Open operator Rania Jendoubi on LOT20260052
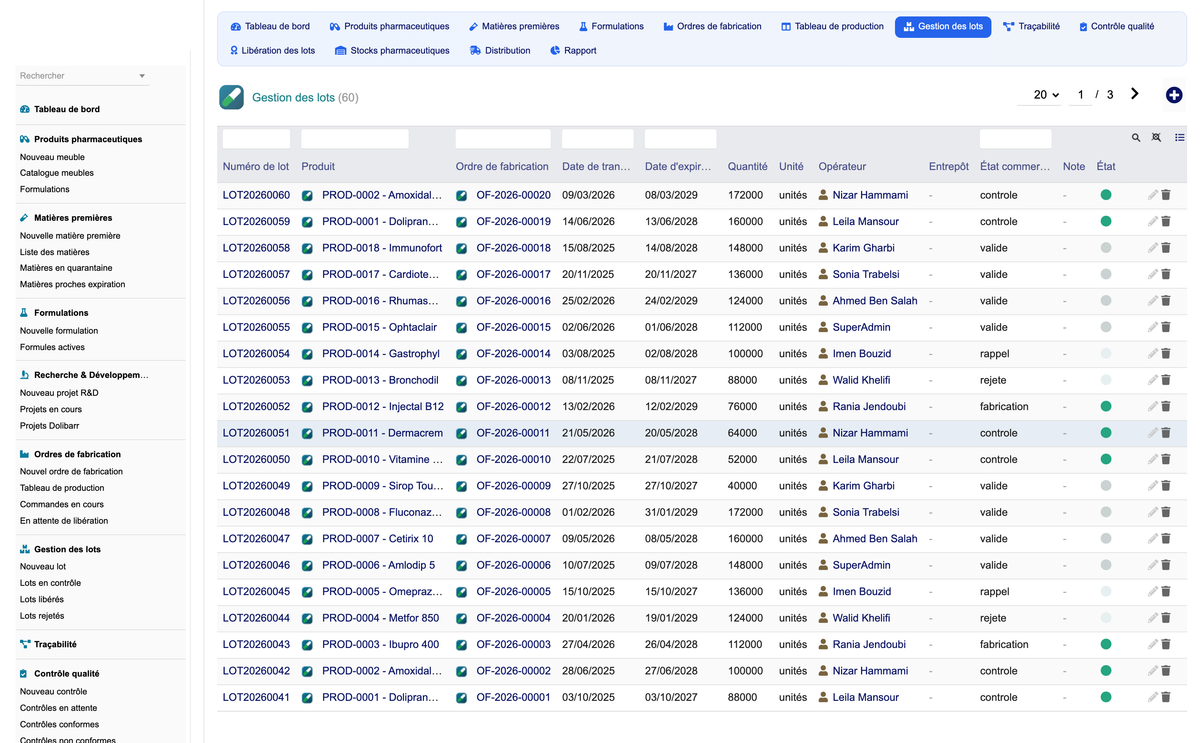Screen dimensions: 1200x743 (869, 407)
